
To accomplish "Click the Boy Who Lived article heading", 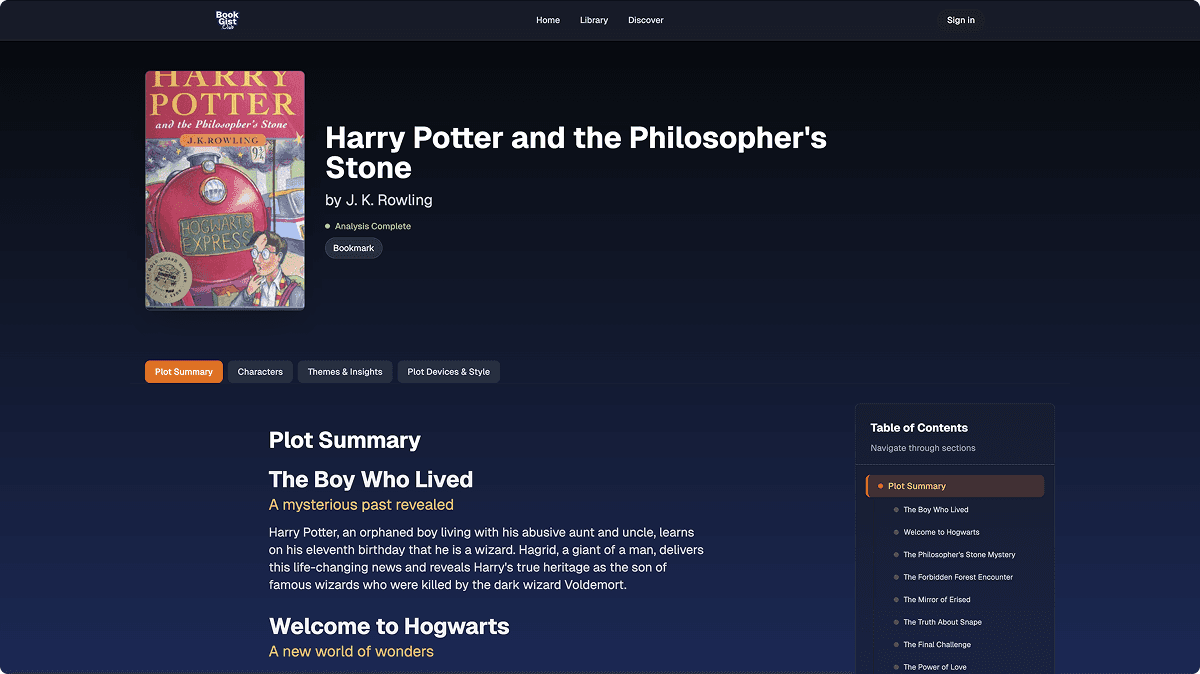I will tap(371, 479).
